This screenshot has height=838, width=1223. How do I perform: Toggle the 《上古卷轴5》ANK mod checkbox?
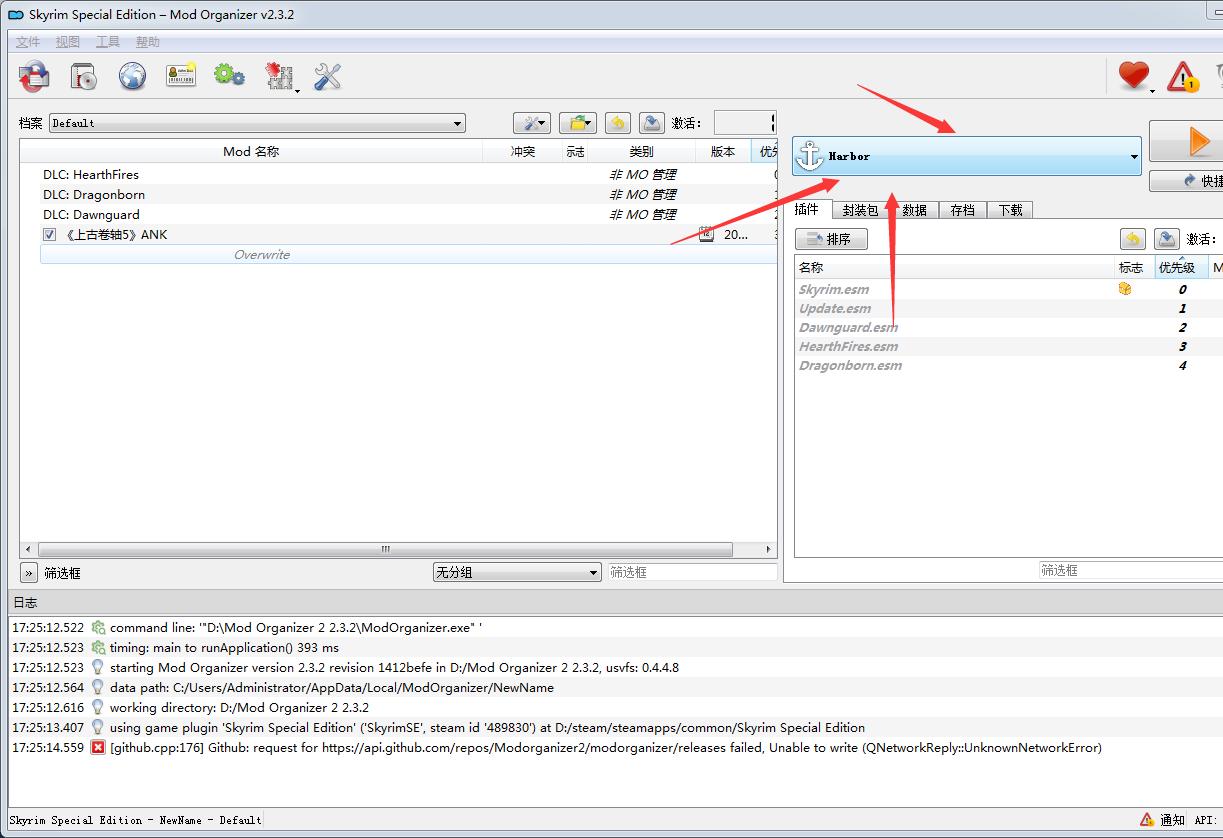point(49,234)
